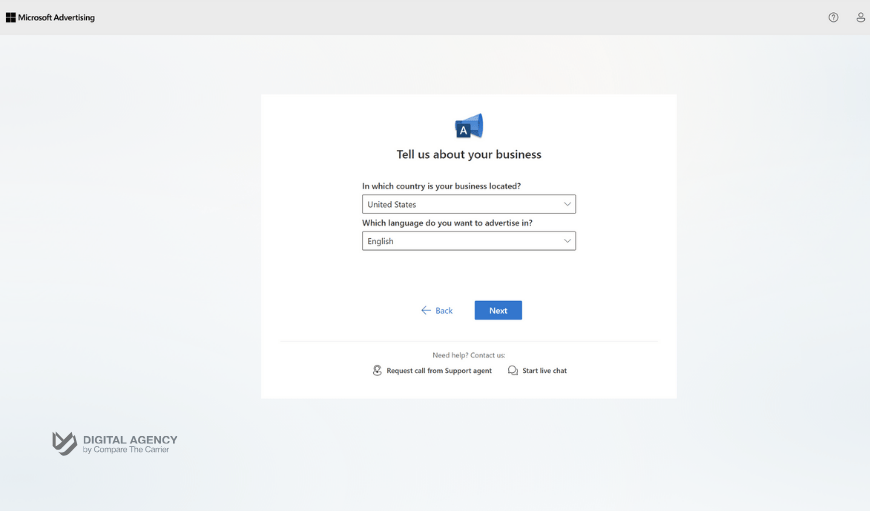Screen dimensions: 870x511
Task: Click the 'Tell us about your business' heading
Action: [469, 154]
